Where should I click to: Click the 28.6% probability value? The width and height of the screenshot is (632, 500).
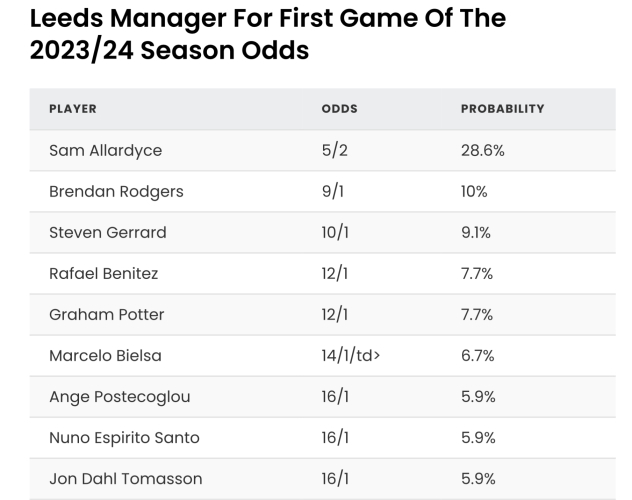[482, 150]
